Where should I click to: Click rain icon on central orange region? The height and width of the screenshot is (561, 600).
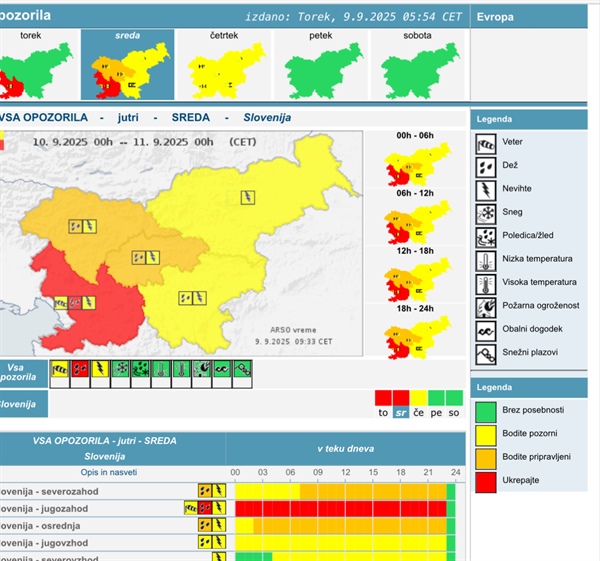click(139, 258)
